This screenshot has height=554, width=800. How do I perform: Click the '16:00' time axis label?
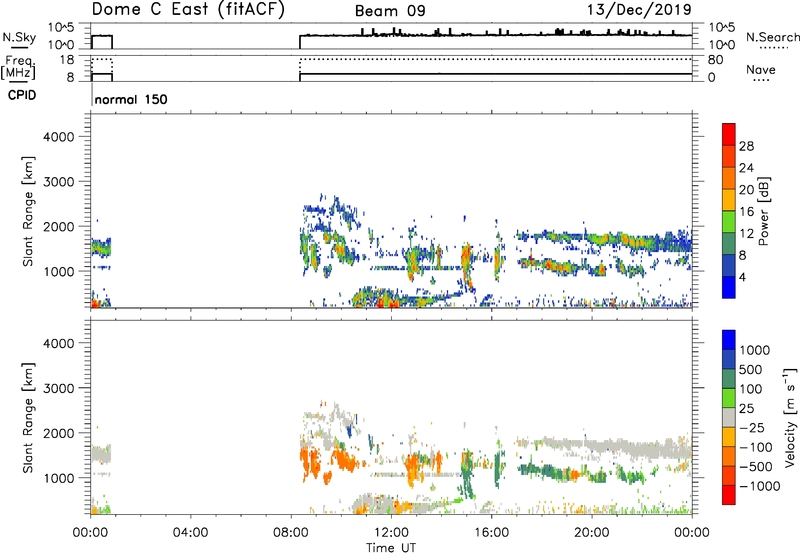click(x=491, y=533)
